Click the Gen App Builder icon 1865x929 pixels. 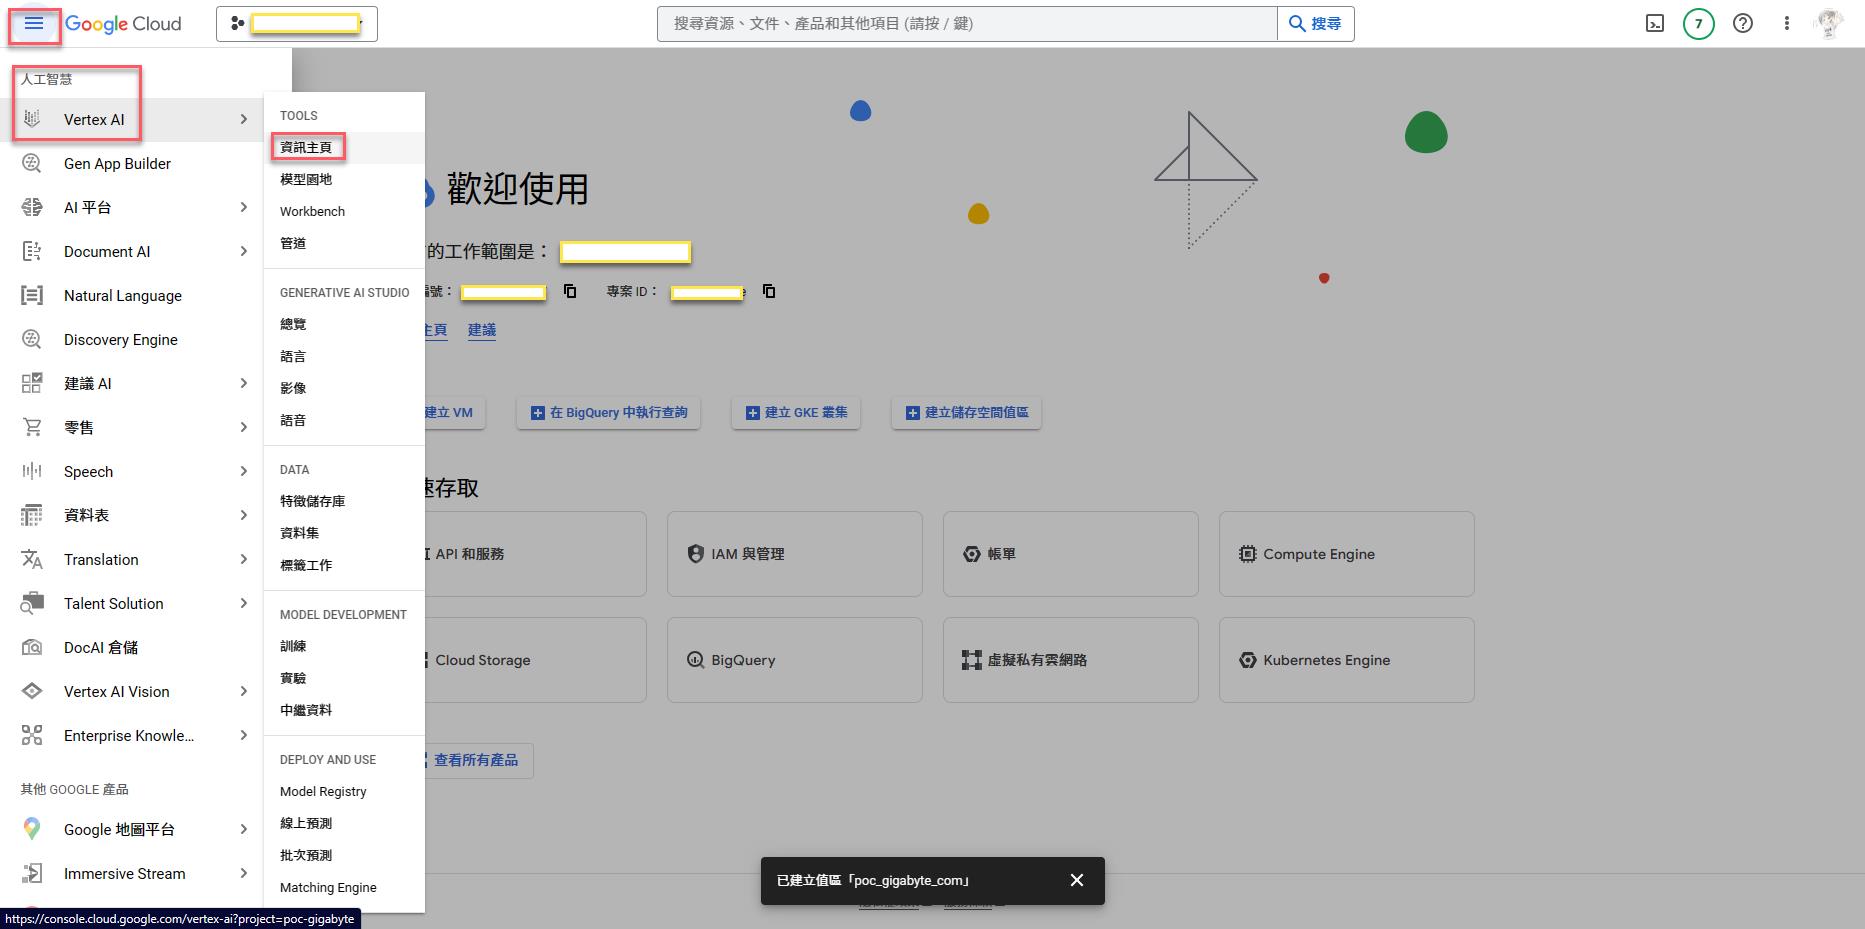coord(32,164)
